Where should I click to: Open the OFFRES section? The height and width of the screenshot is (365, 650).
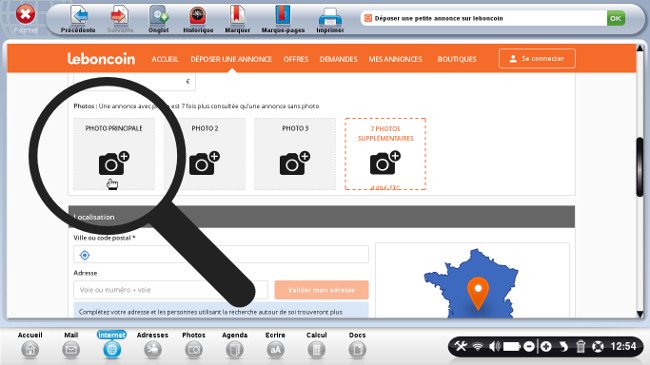click(x=296, y=59)
